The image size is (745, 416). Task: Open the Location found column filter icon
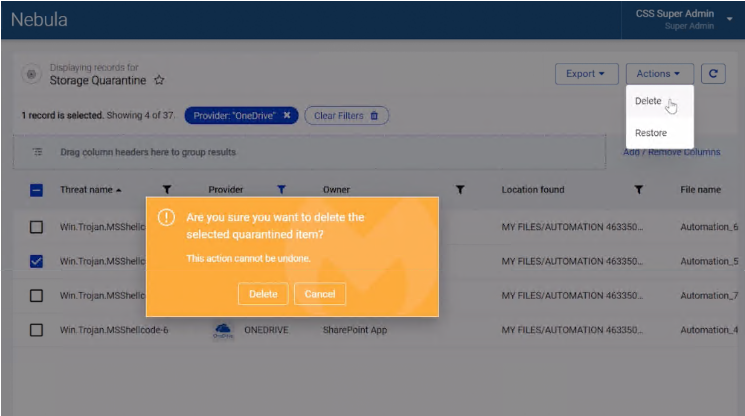coord(638,190)
